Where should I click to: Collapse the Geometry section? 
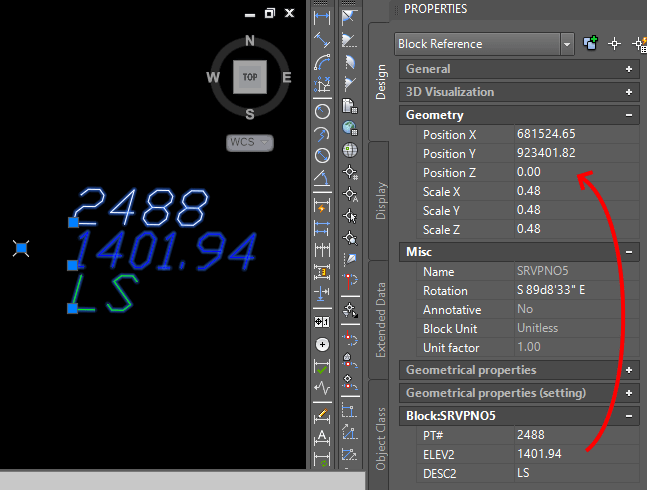(x=628, y=115)
